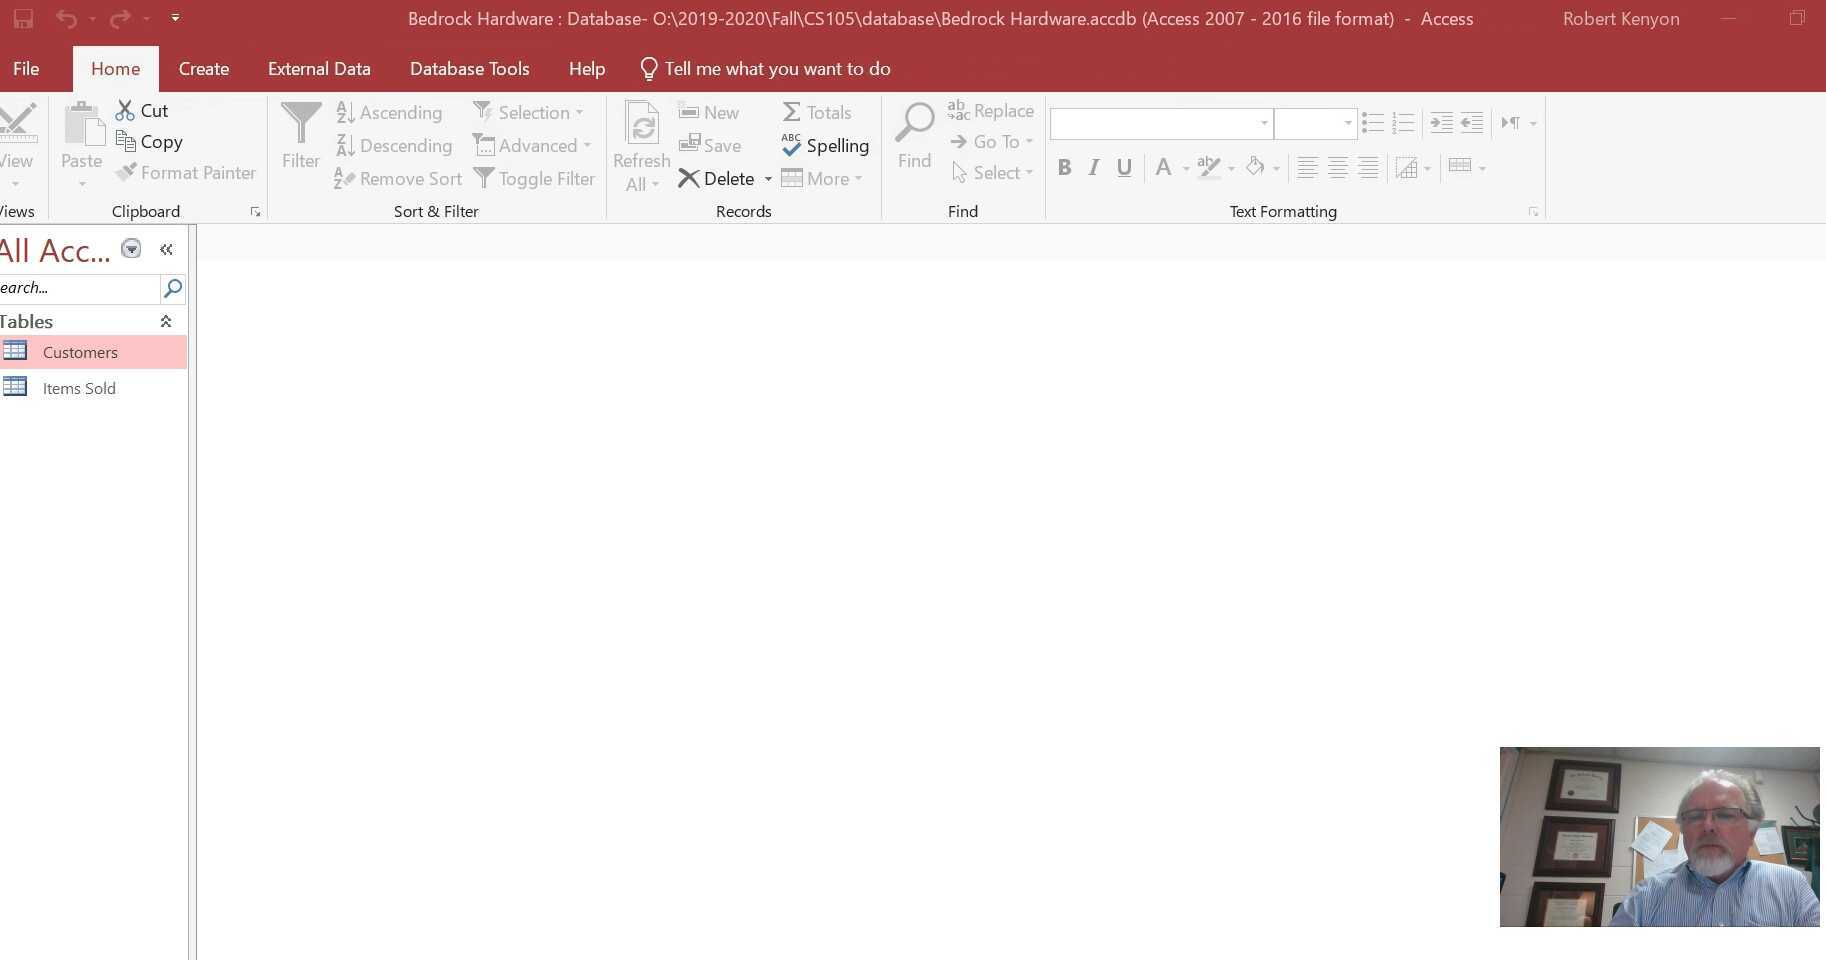Screen dimensions: 1826x960
Task: Open the More records dropdown
Action: coord(821,178)
